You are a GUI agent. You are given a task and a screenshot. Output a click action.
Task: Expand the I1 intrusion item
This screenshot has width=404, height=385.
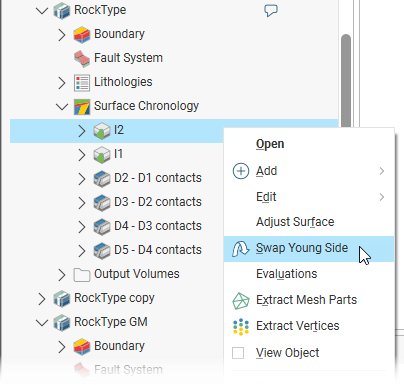[82, 155]
